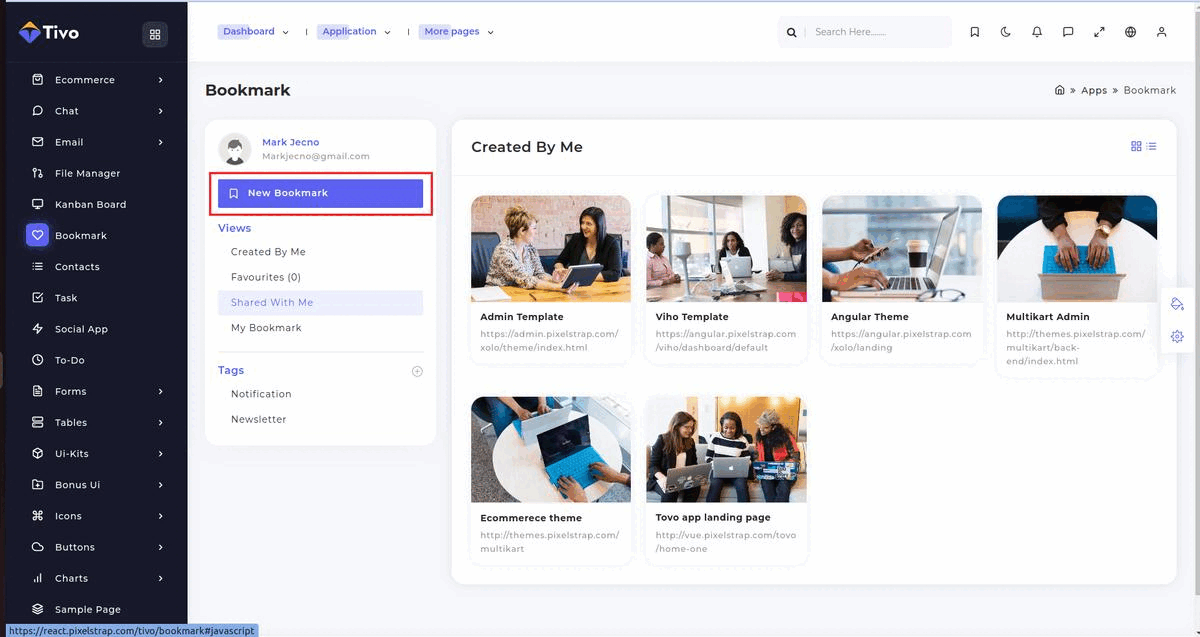
Task: Open the user profile icon
Action: pyautogui.click(x=1161, y=32)
